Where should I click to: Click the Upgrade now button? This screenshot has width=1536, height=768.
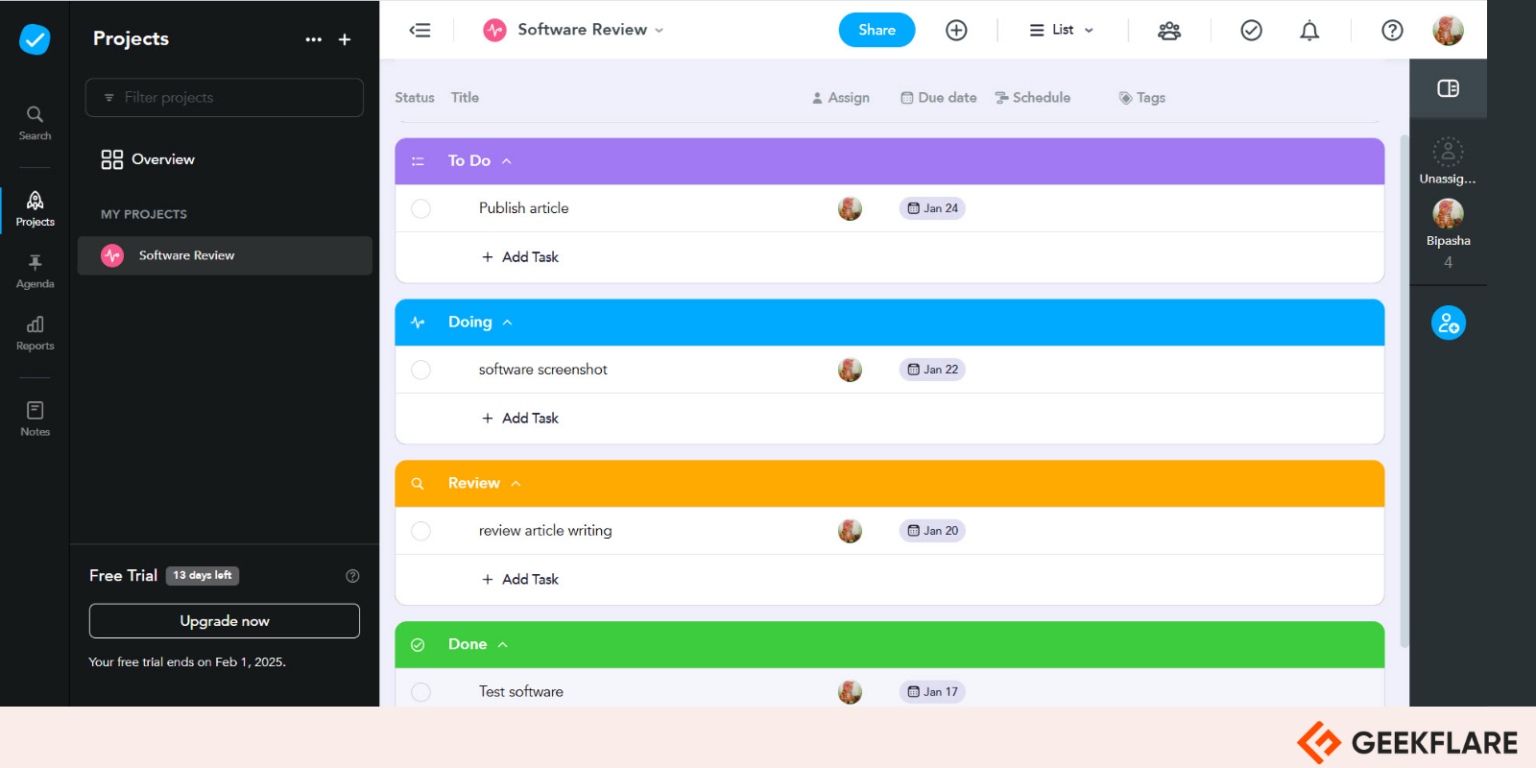click(x=224, y=621)
